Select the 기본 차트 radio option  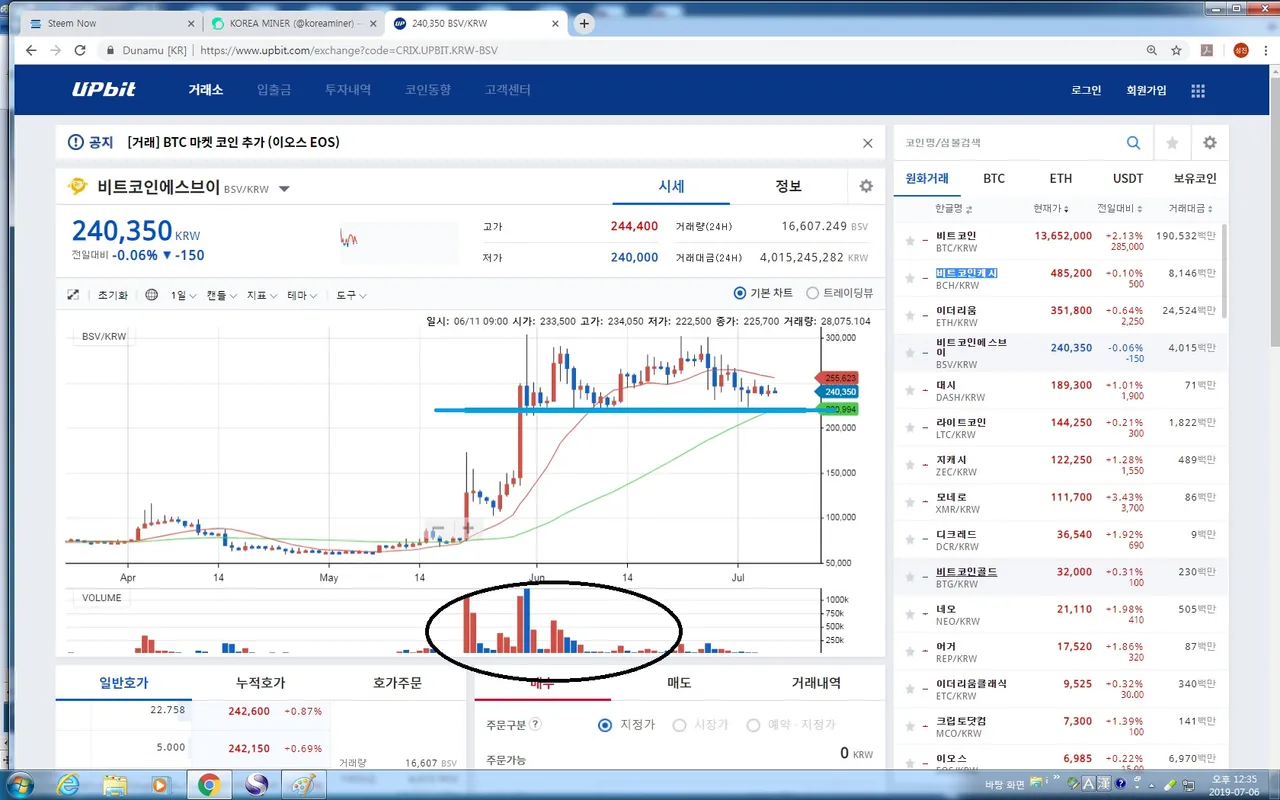[740, 293]
